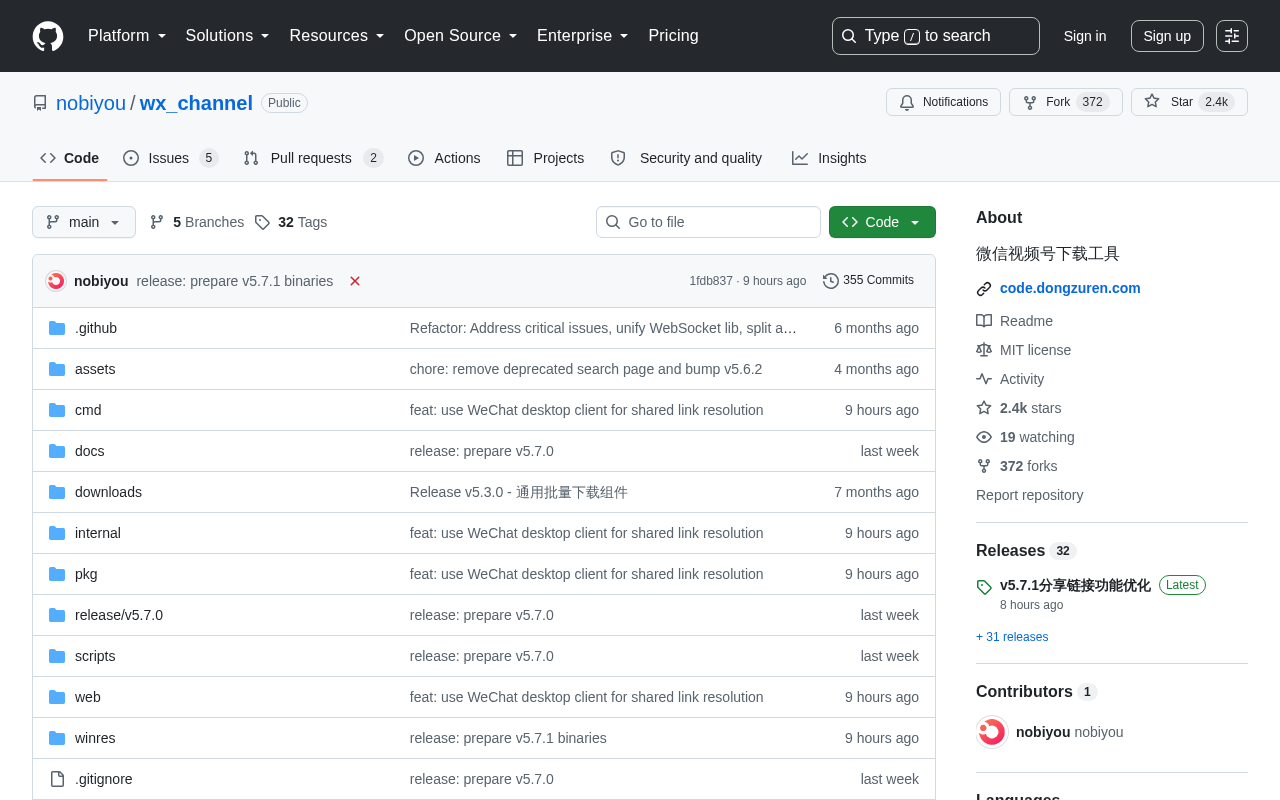Viewport: 1280px width, 800px height.
Task: Click the .github folder icon
Action: point(57,328)
